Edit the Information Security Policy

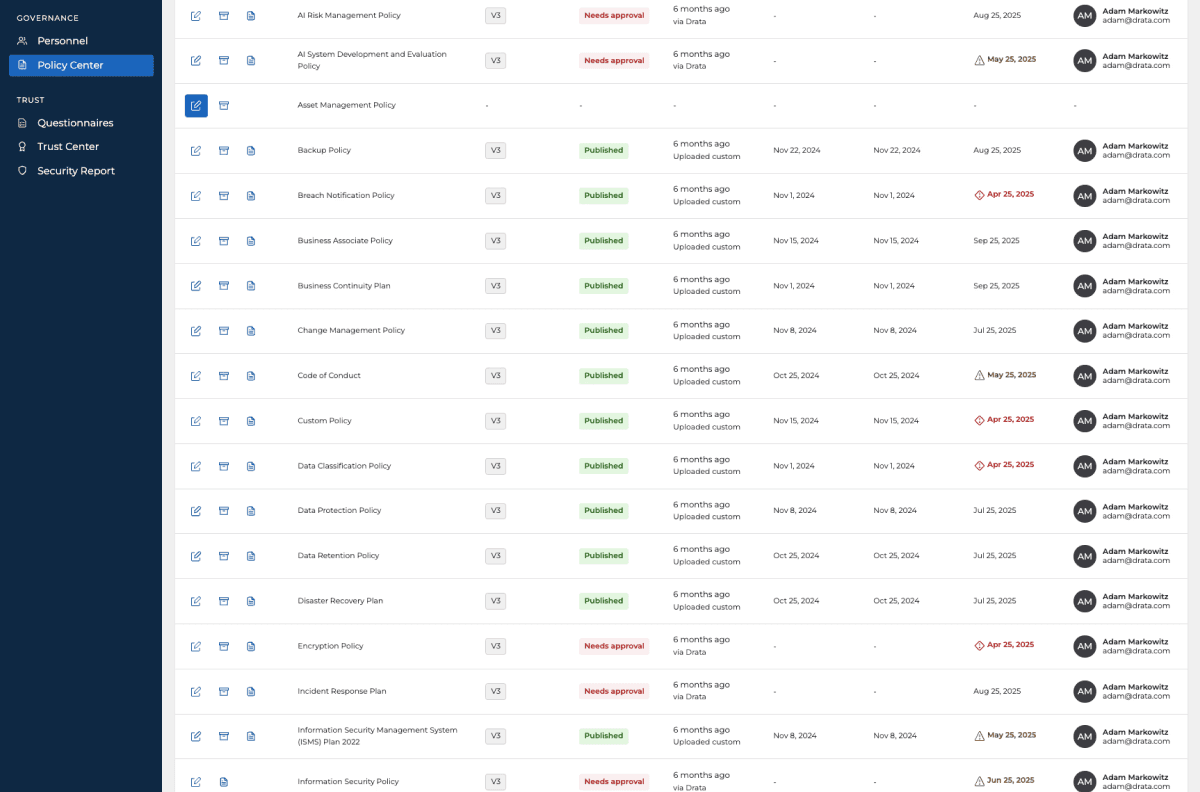point(196,782)
